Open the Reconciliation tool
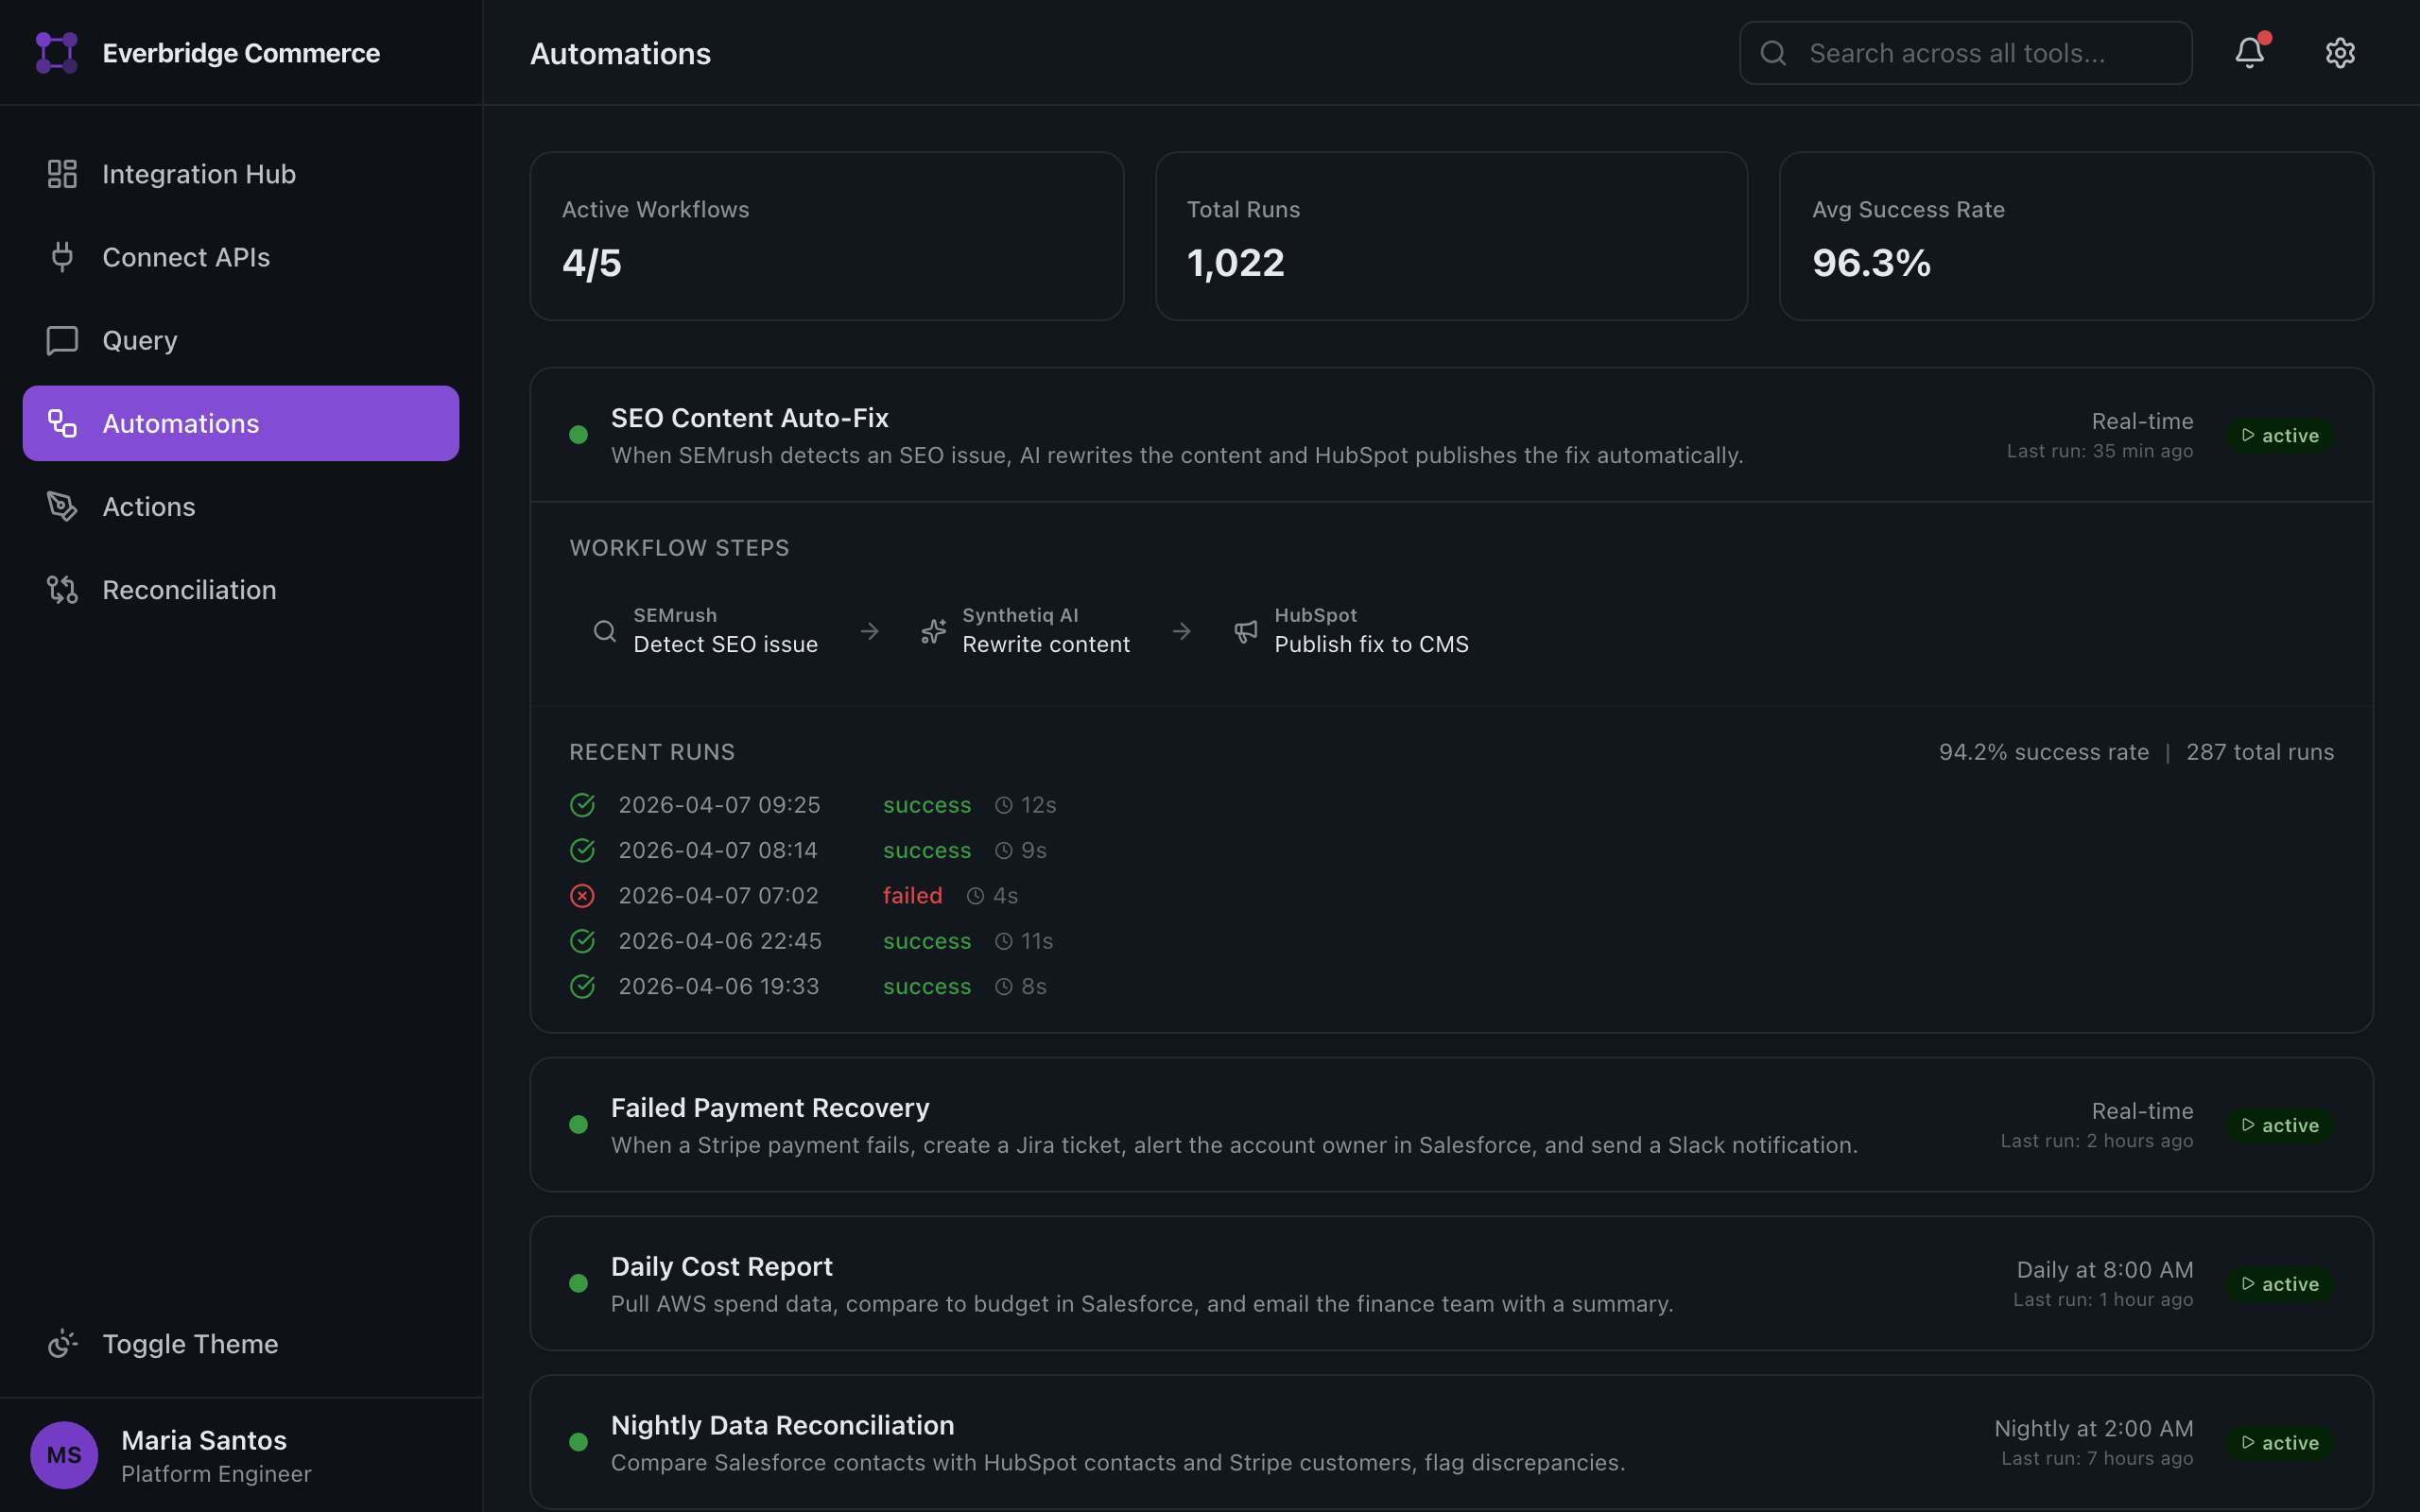The height and width of the screenshot is (1512, 2420). tap(189, 589)
